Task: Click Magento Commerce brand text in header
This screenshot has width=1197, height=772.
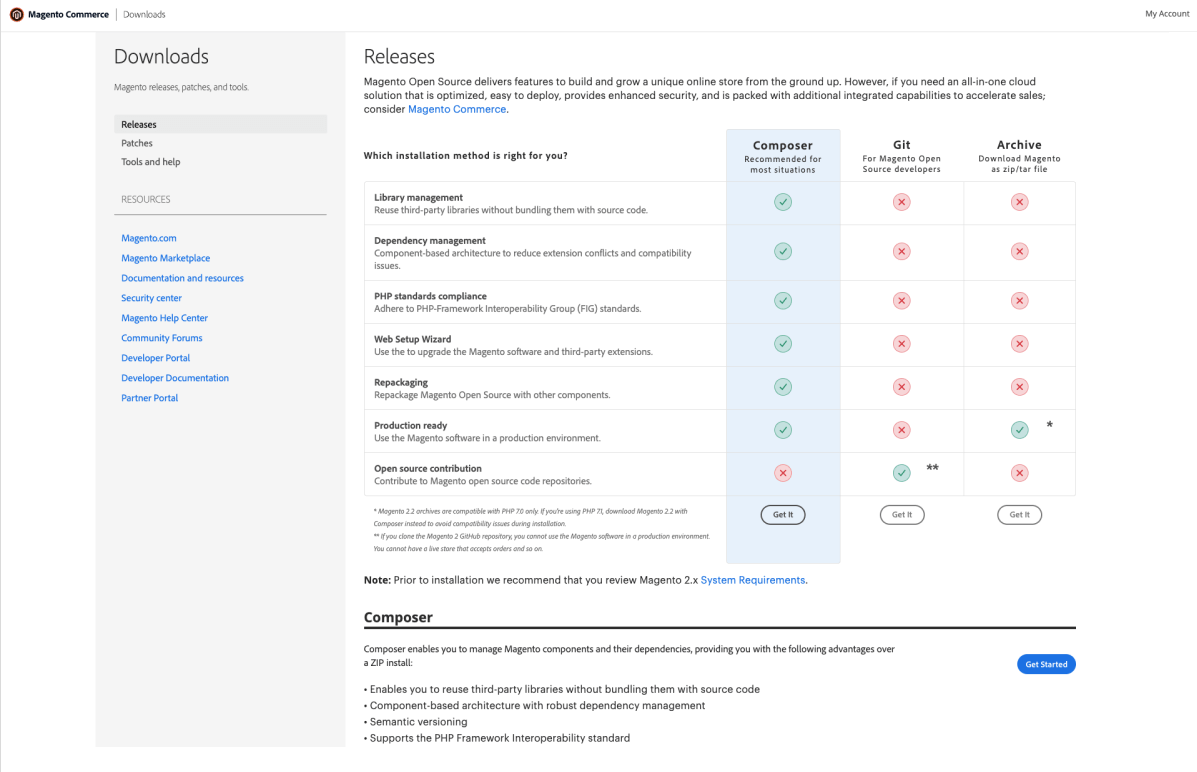Action: pyautogui.click(x=69, y=15)
